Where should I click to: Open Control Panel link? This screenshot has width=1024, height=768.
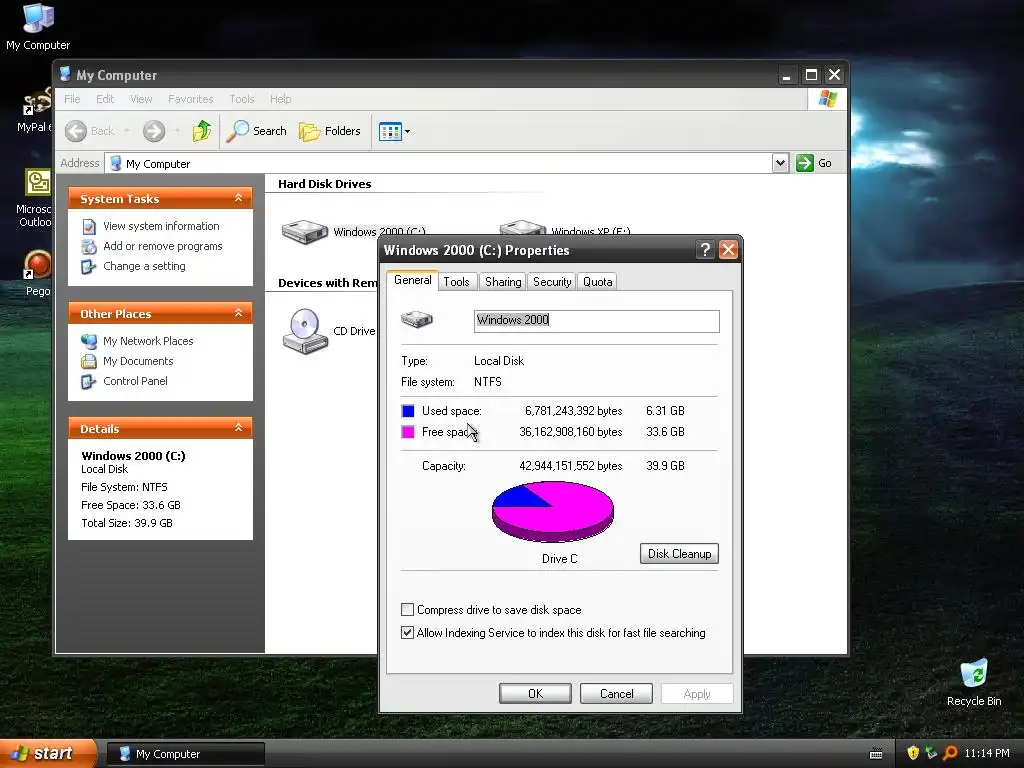click(x=135, y=381)
